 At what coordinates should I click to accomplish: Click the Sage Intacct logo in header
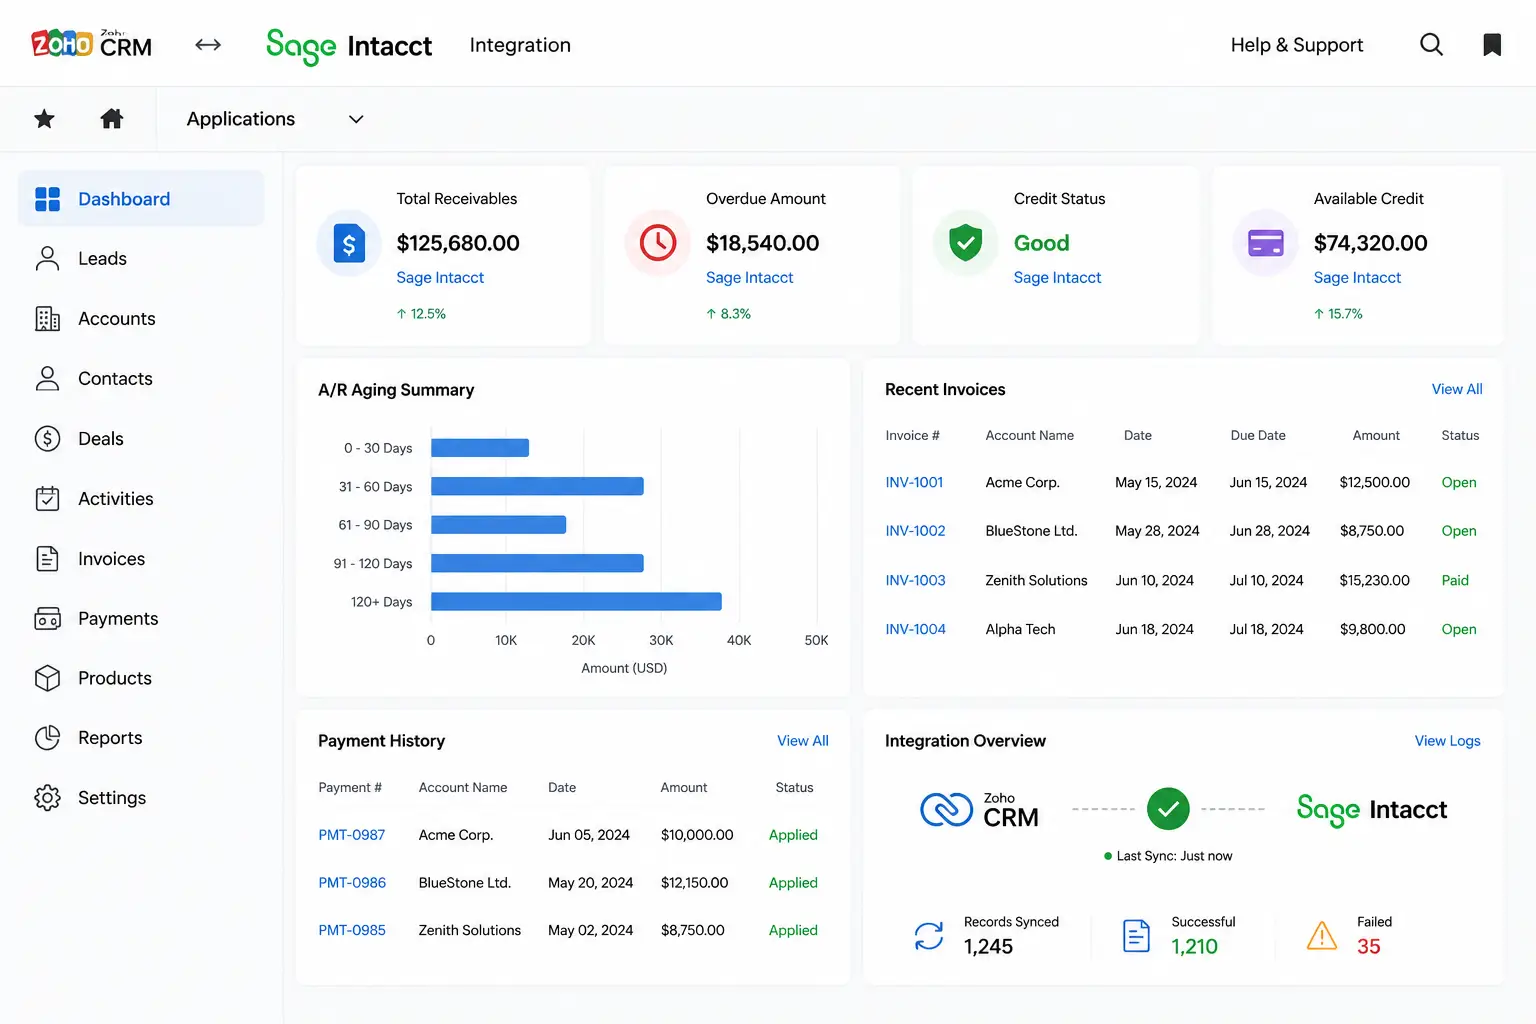pos(348,46)
